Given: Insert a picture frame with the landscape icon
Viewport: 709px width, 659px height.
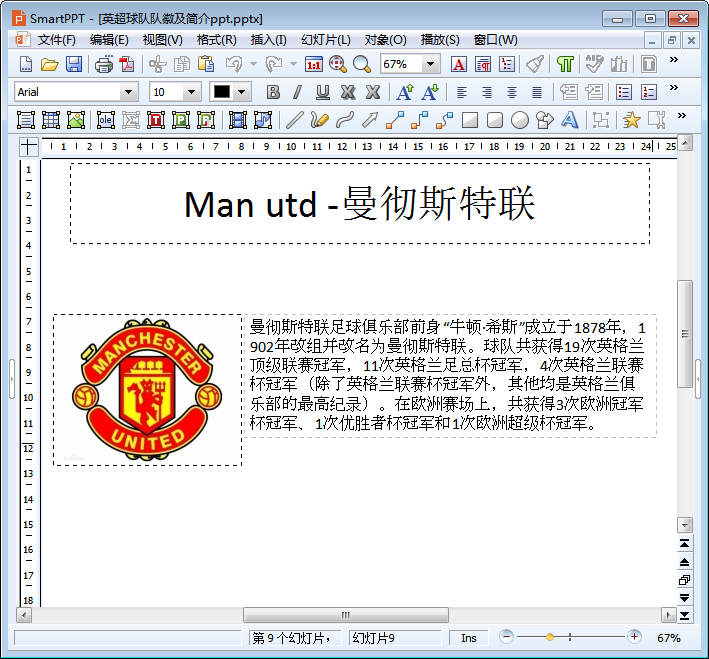Looking at the screenshot, I should click(x=76, y=120).
